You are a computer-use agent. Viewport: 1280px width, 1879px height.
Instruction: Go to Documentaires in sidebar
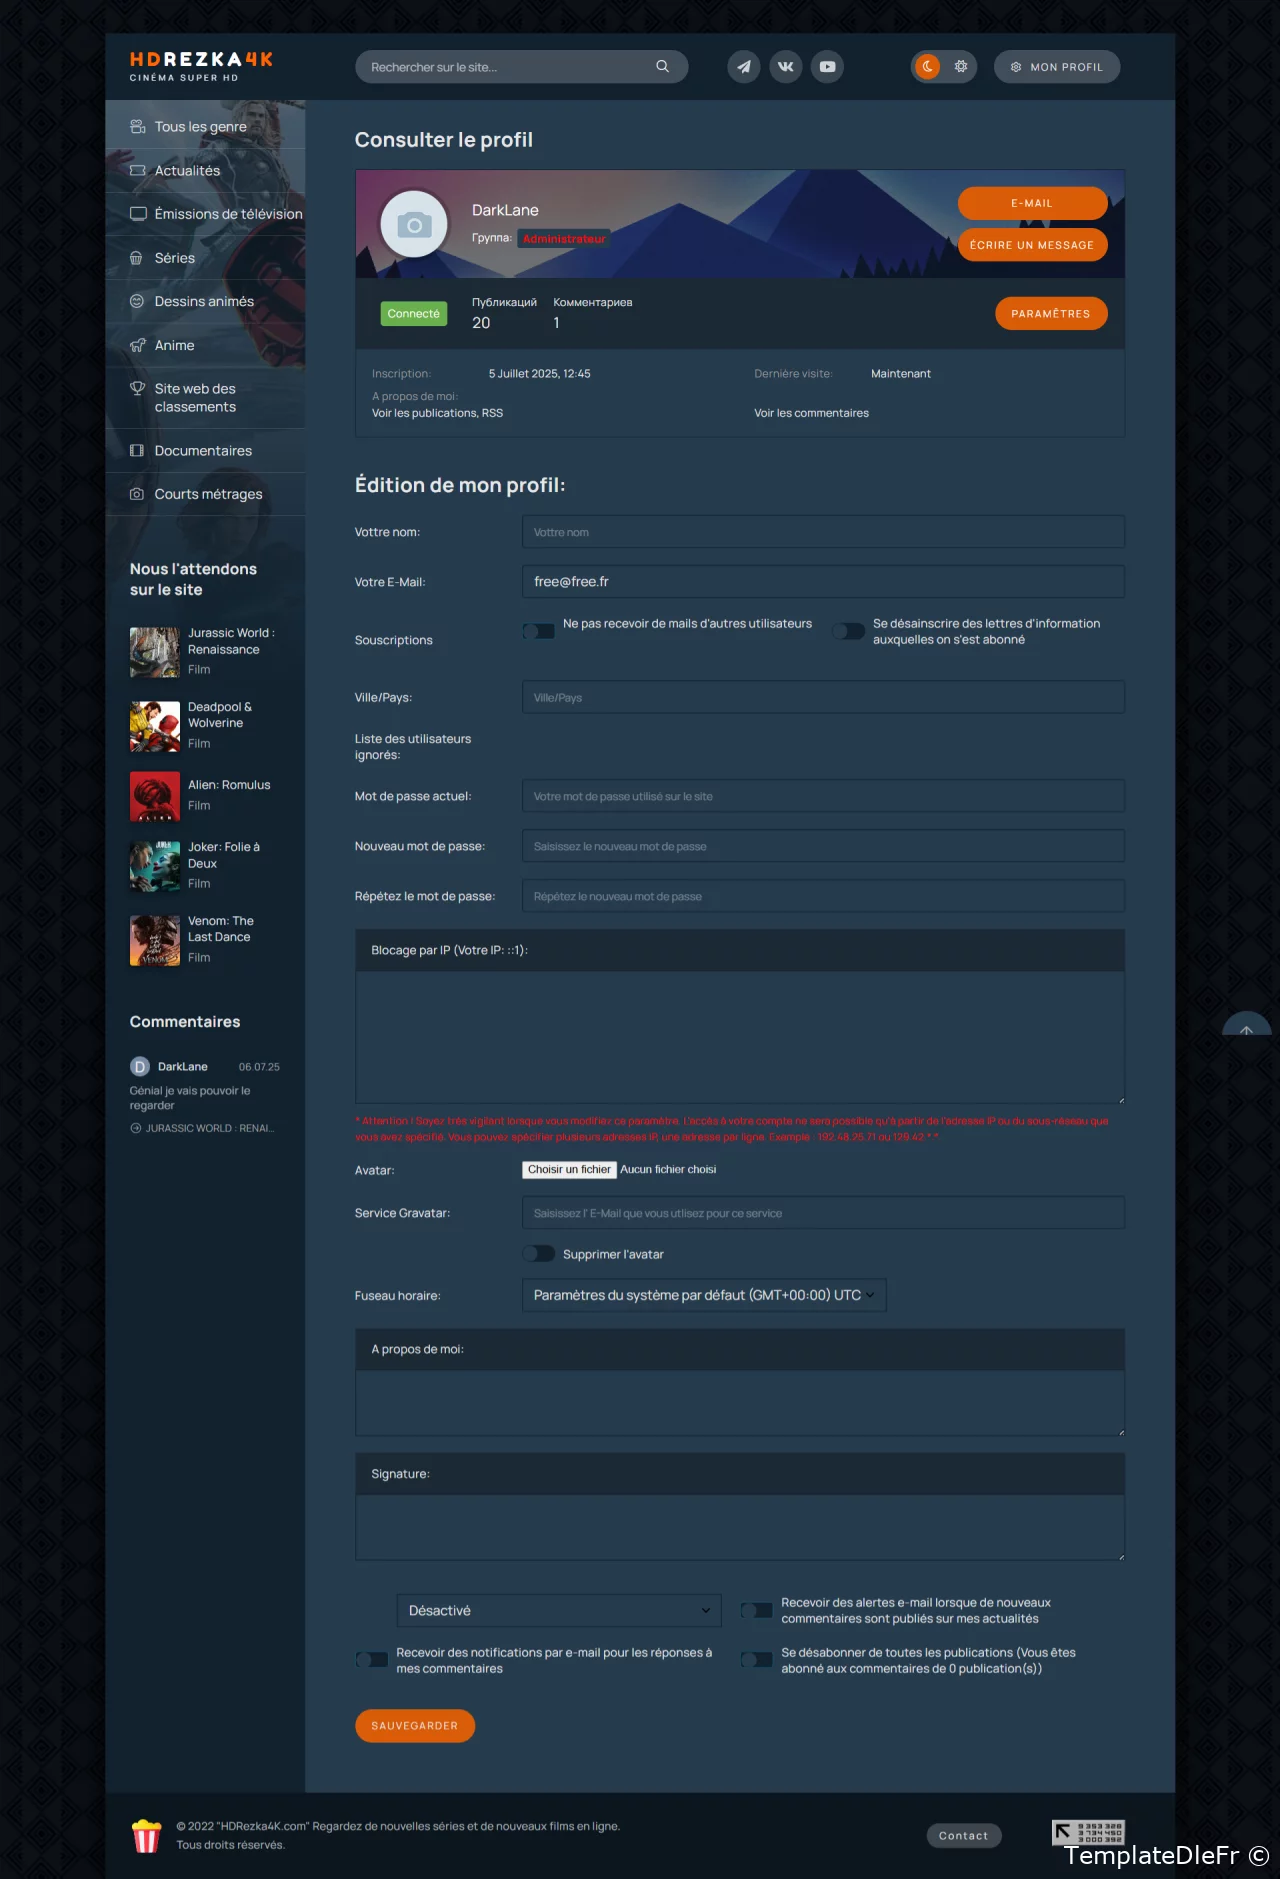(x=203, y=451)
